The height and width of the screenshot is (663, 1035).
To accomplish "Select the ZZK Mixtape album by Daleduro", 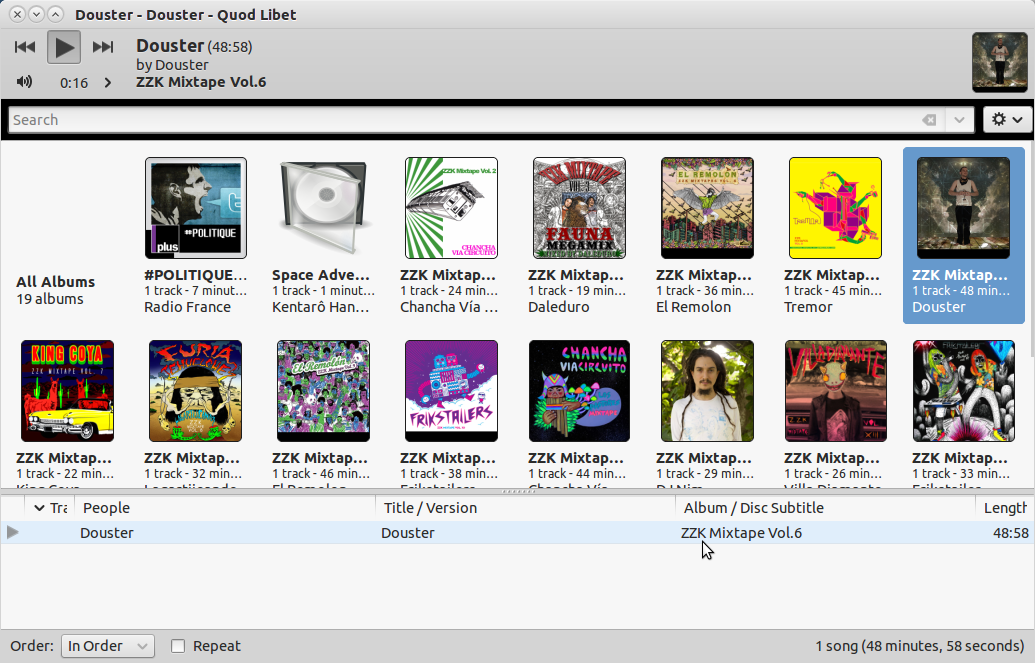I will (580, 236).
